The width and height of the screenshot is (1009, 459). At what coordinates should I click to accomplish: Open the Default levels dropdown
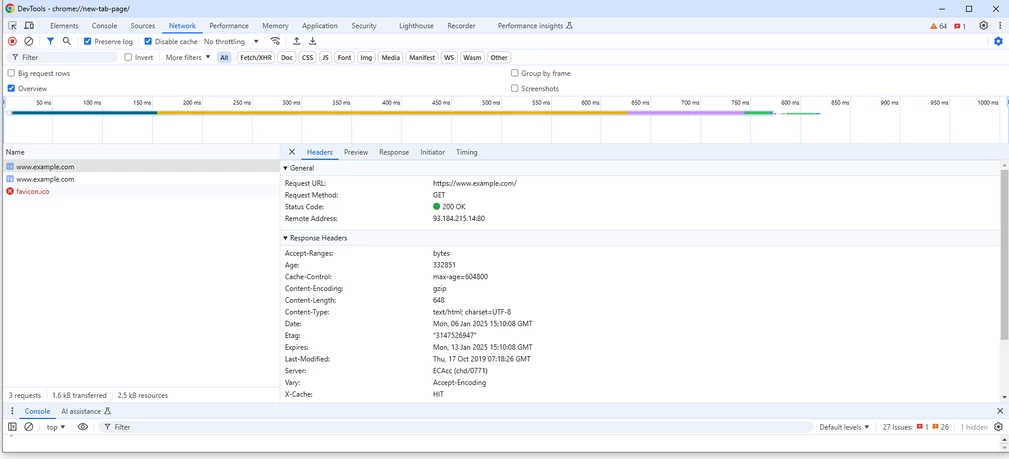tap(844, 427)
